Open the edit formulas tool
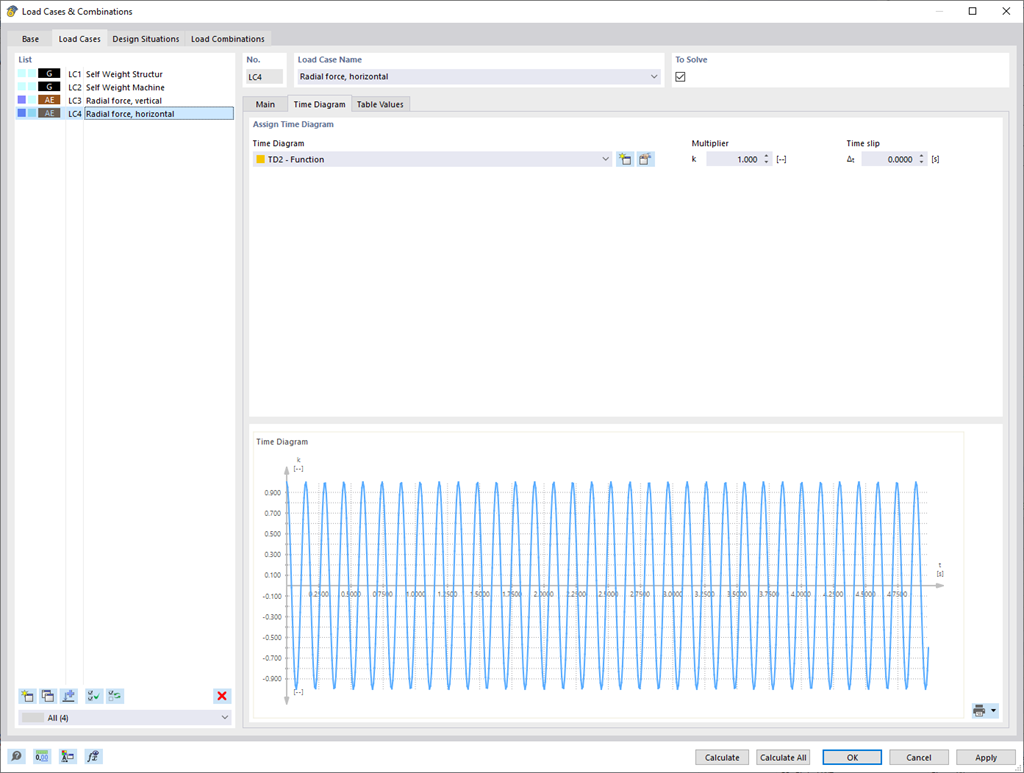Image resolution: width=1024 pixels, height=773 pixels. pyautogui.click(x=92, y=756)
